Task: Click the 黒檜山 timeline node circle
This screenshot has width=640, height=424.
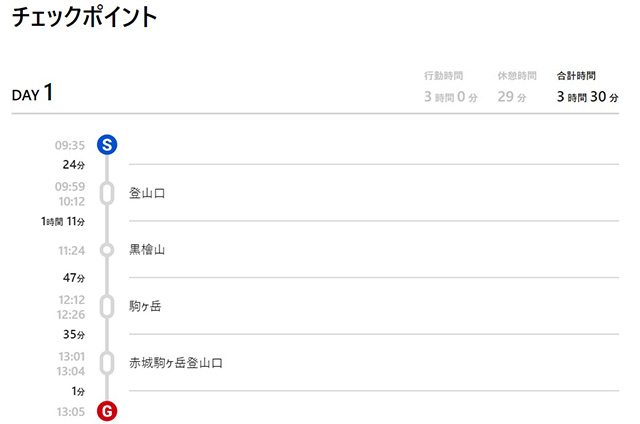Action: 107,249
